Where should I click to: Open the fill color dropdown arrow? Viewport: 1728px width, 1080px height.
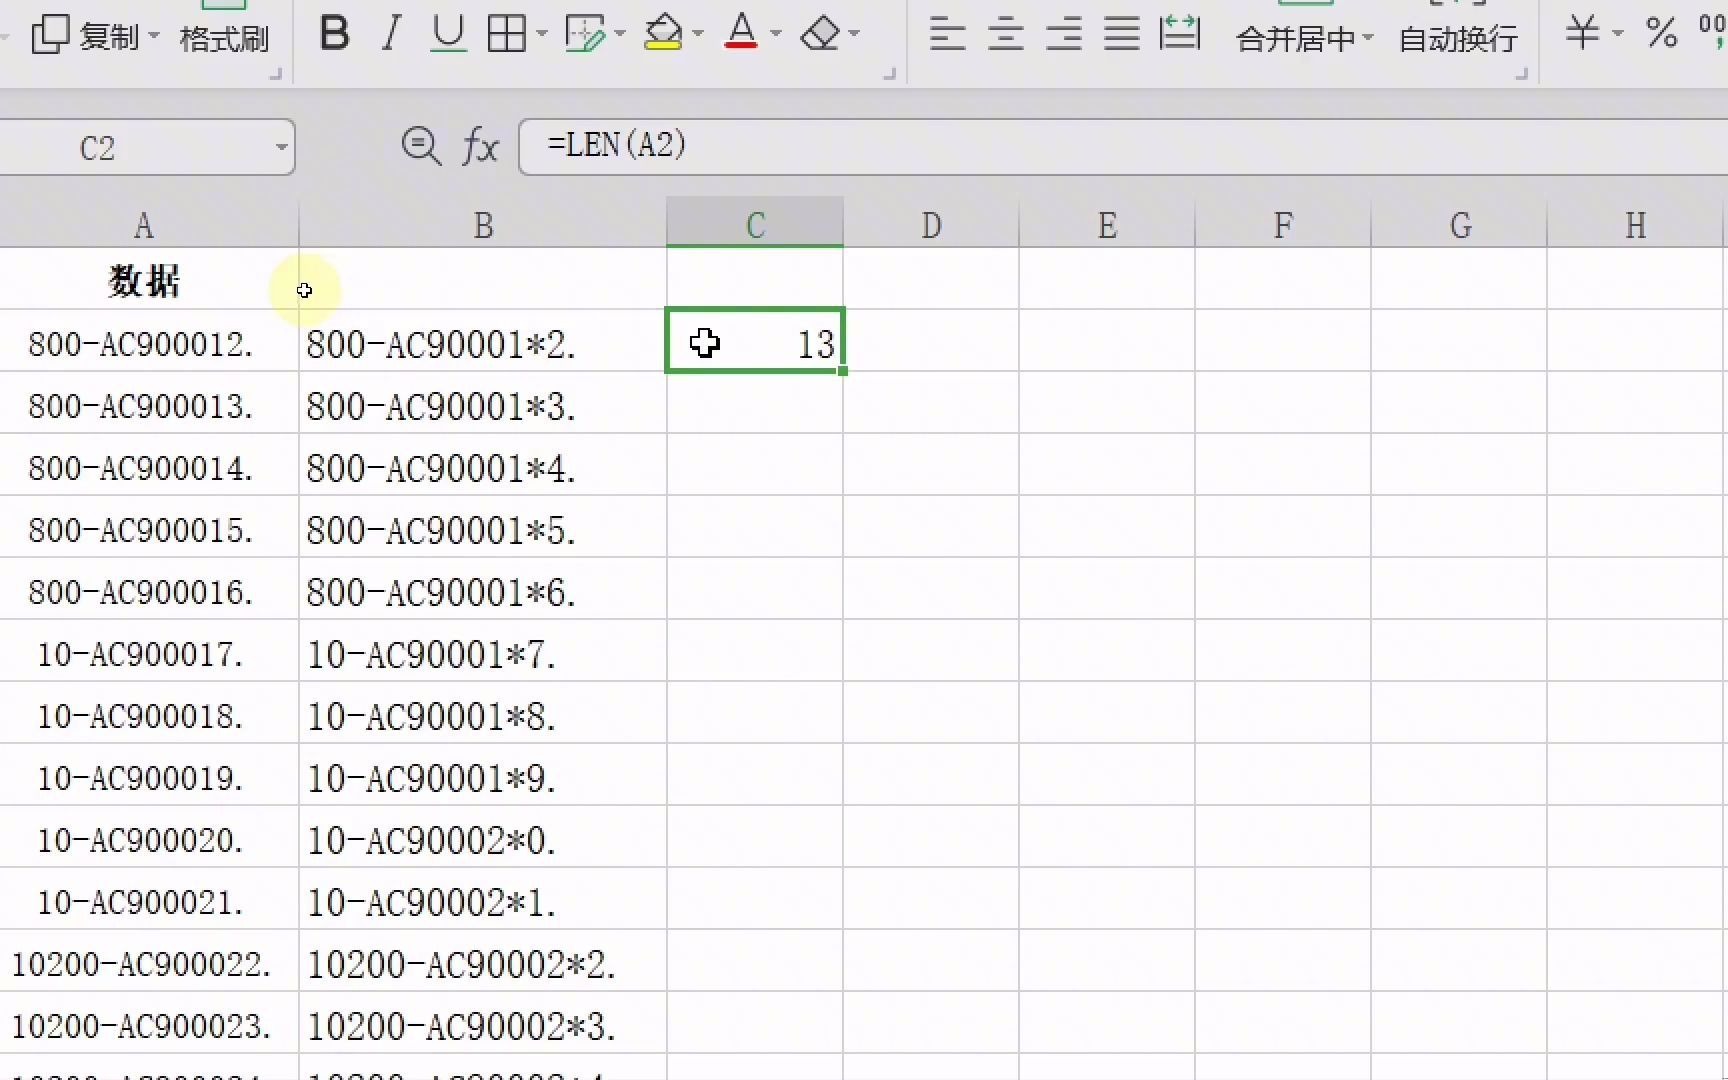[698, 34]
